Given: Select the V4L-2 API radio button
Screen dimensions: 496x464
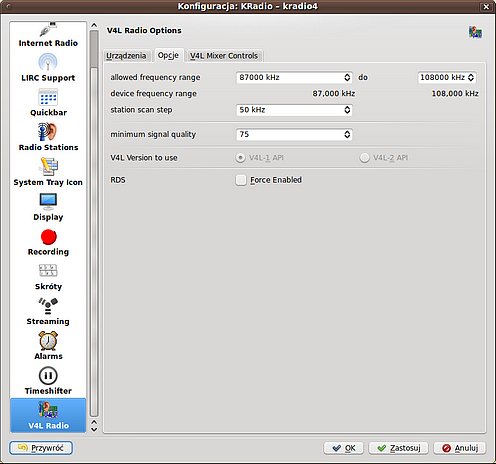Looking at the screenshot, I should [x=364, y=158].
